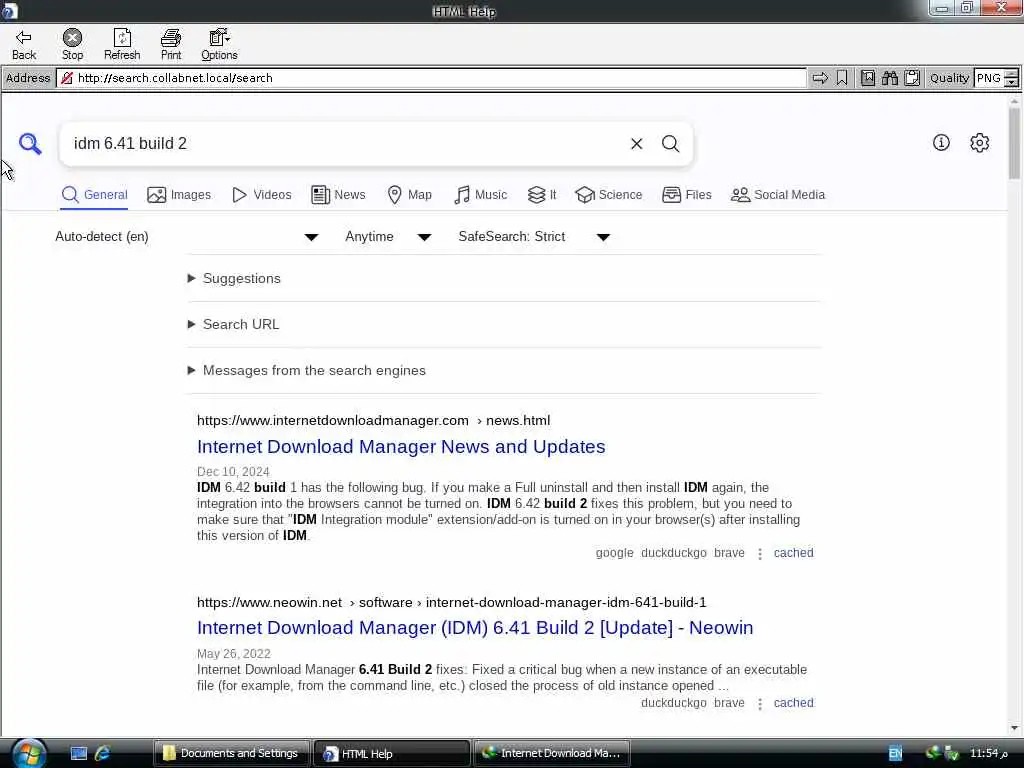This screenshot has height=768, width=1024.
Task: Switch to the News tab
Action: 338,195
